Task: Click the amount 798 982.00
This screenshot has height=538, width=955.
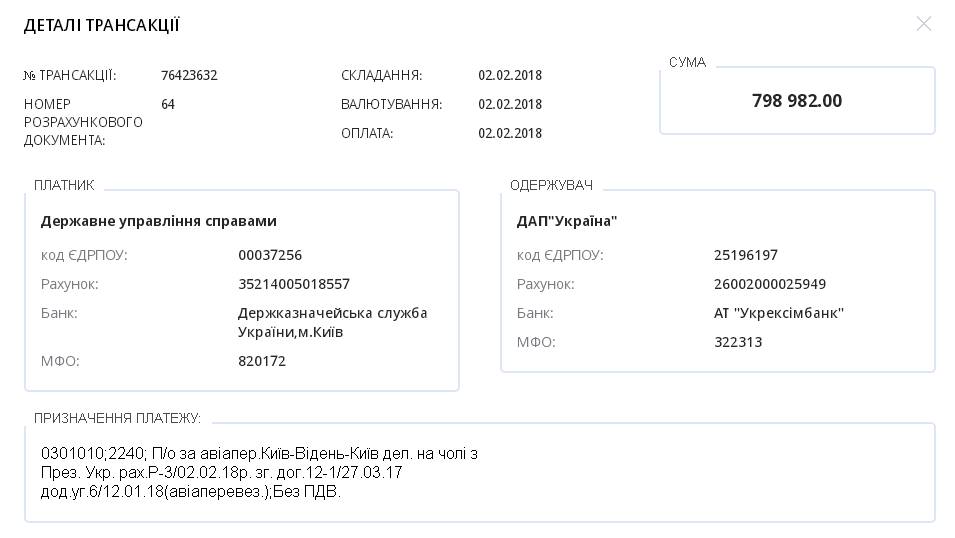Action: 797,101
